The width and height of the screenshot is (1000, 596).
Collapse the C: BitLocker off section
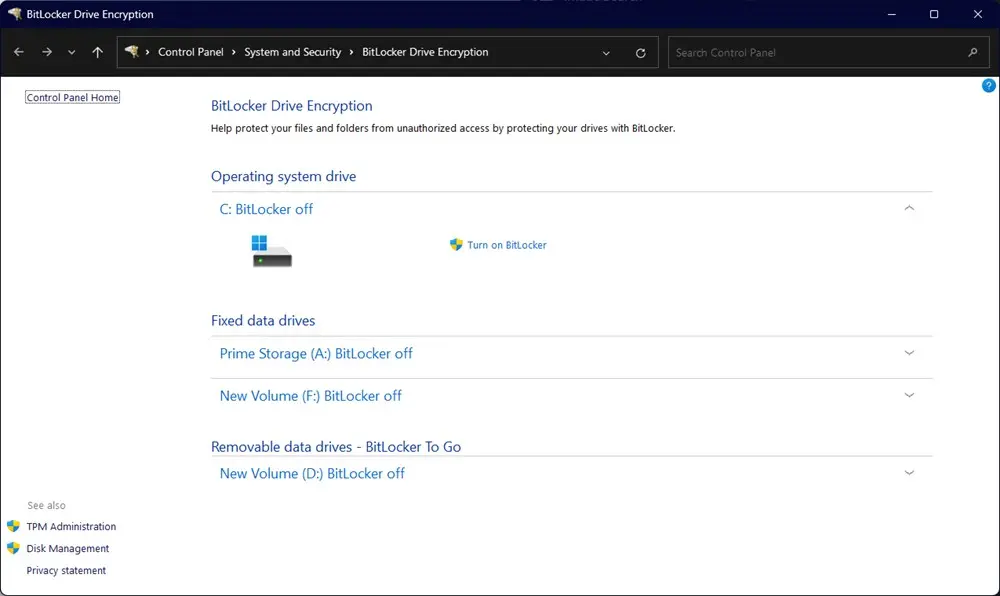[909, 208]
